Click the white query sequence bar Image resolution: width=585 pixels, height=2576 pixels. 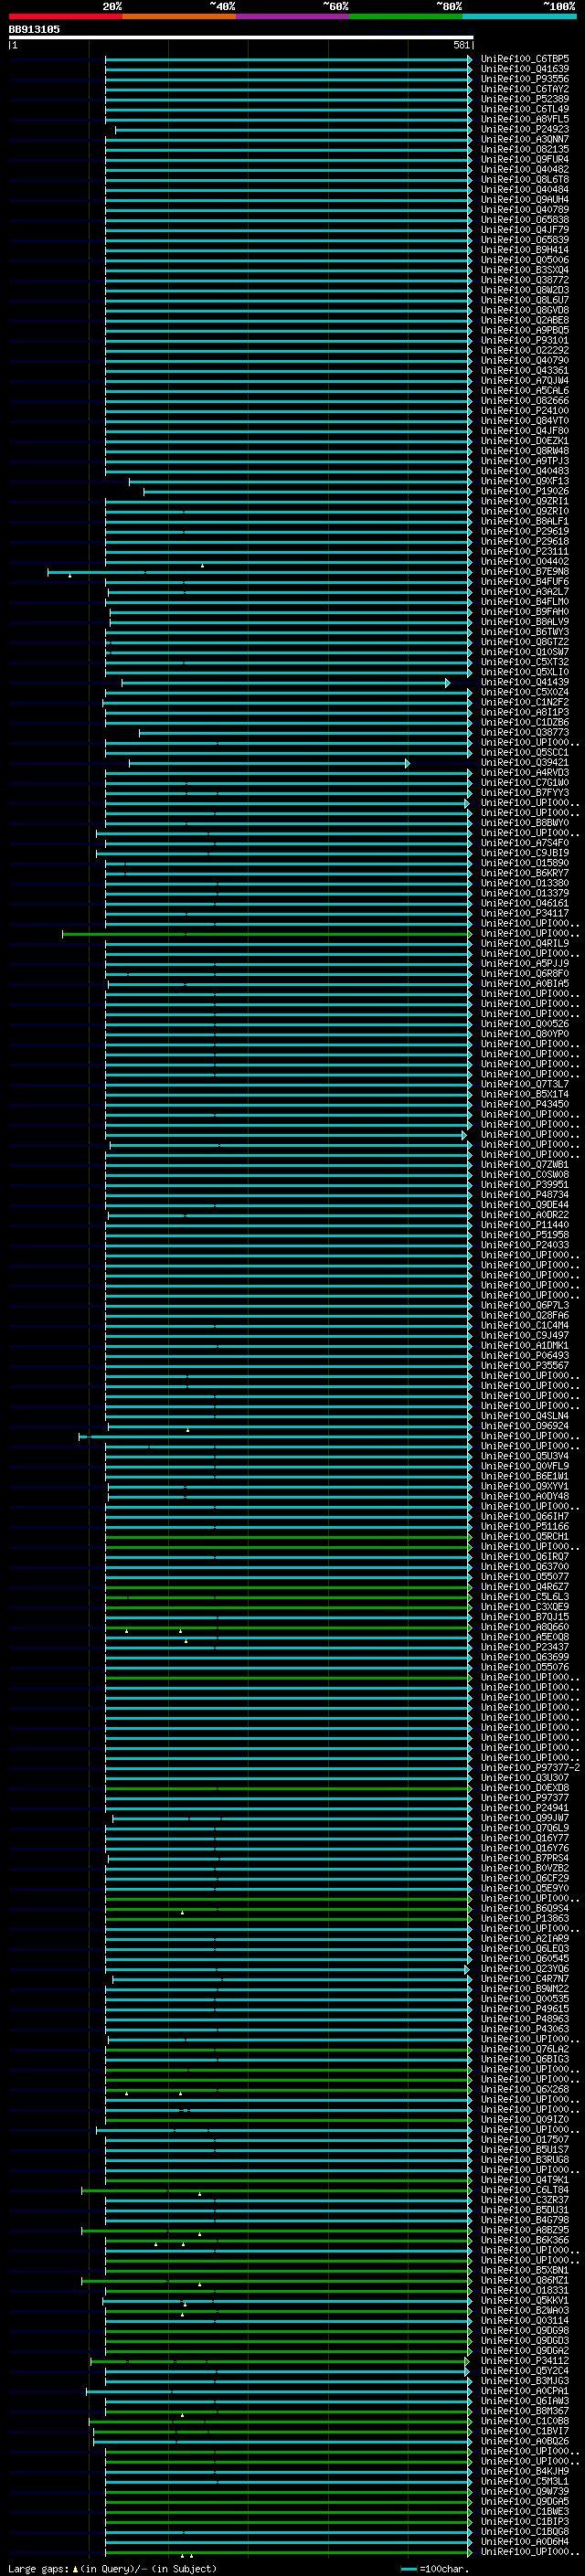(241, 38)
